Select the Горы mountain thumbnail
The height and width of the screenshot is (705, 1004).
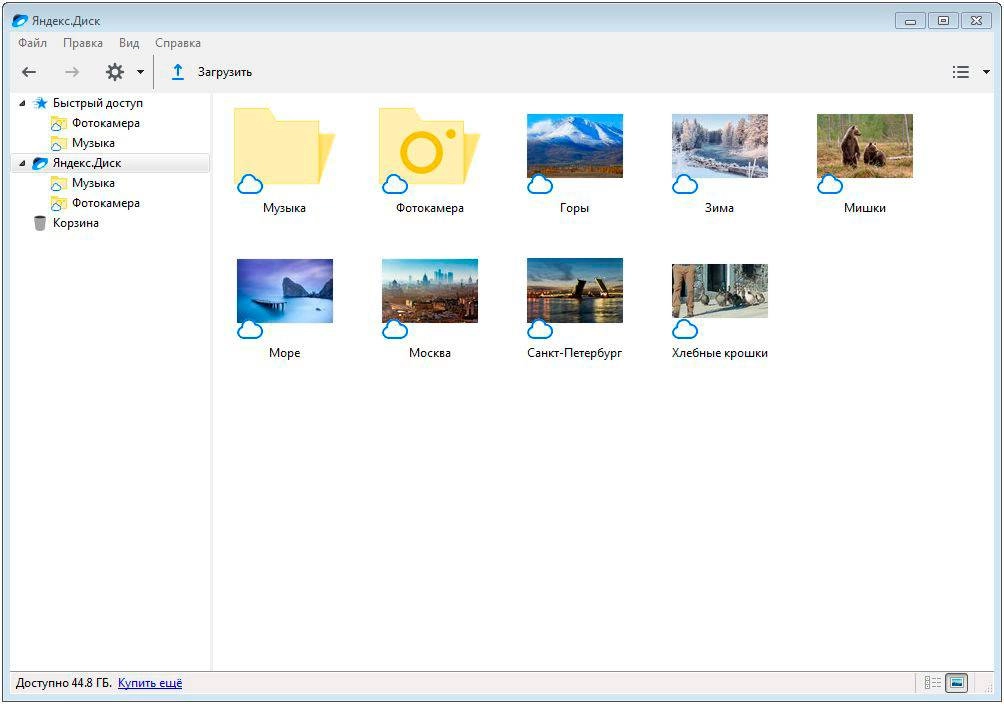(575, 145)
